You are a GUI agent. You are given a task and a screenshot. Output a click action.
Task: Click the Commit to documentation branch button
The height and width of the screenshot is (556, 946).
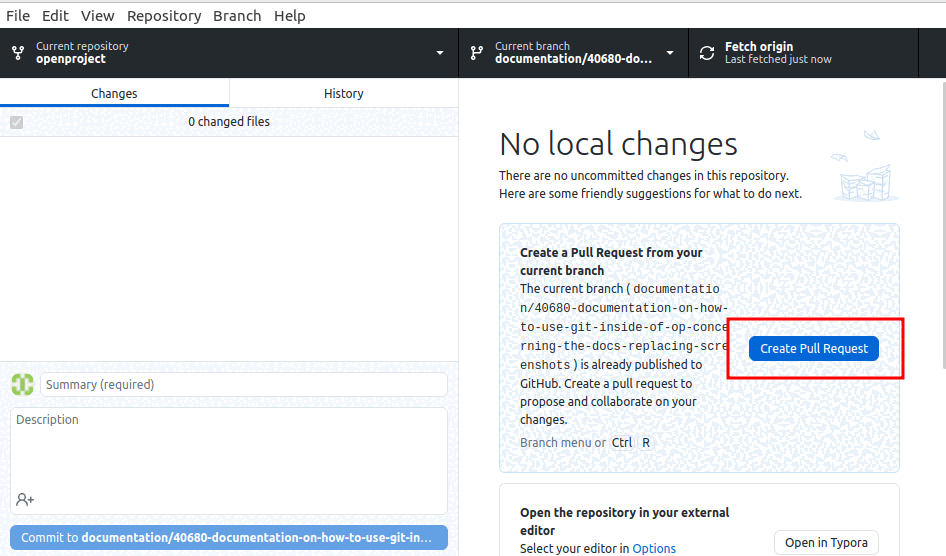(x=229, y=537)
